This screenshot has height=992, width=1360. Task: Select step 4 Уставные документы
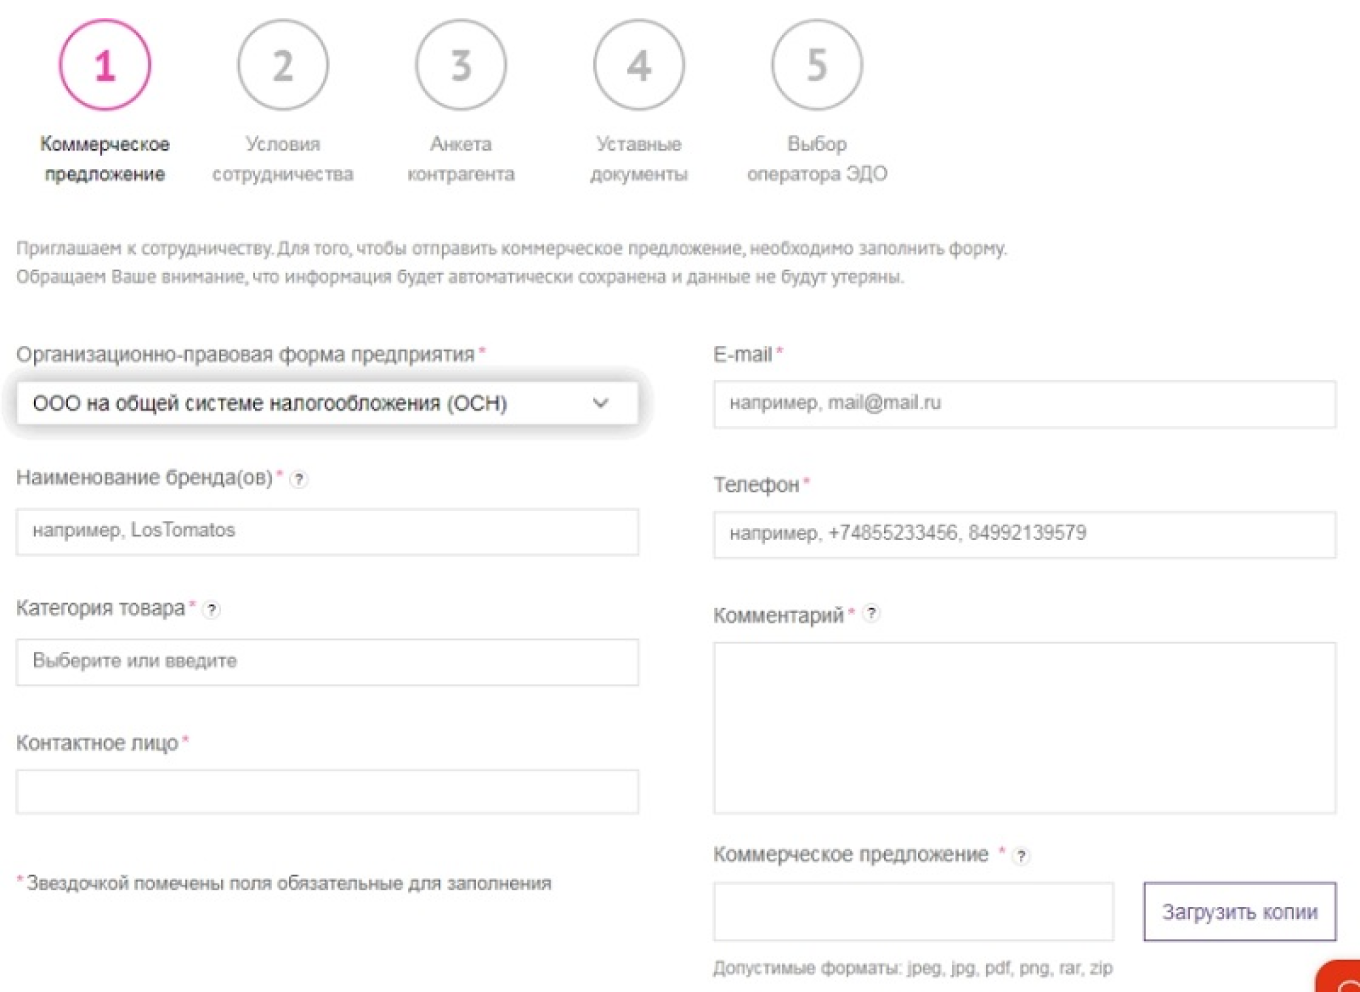click(x=639, y=66)
